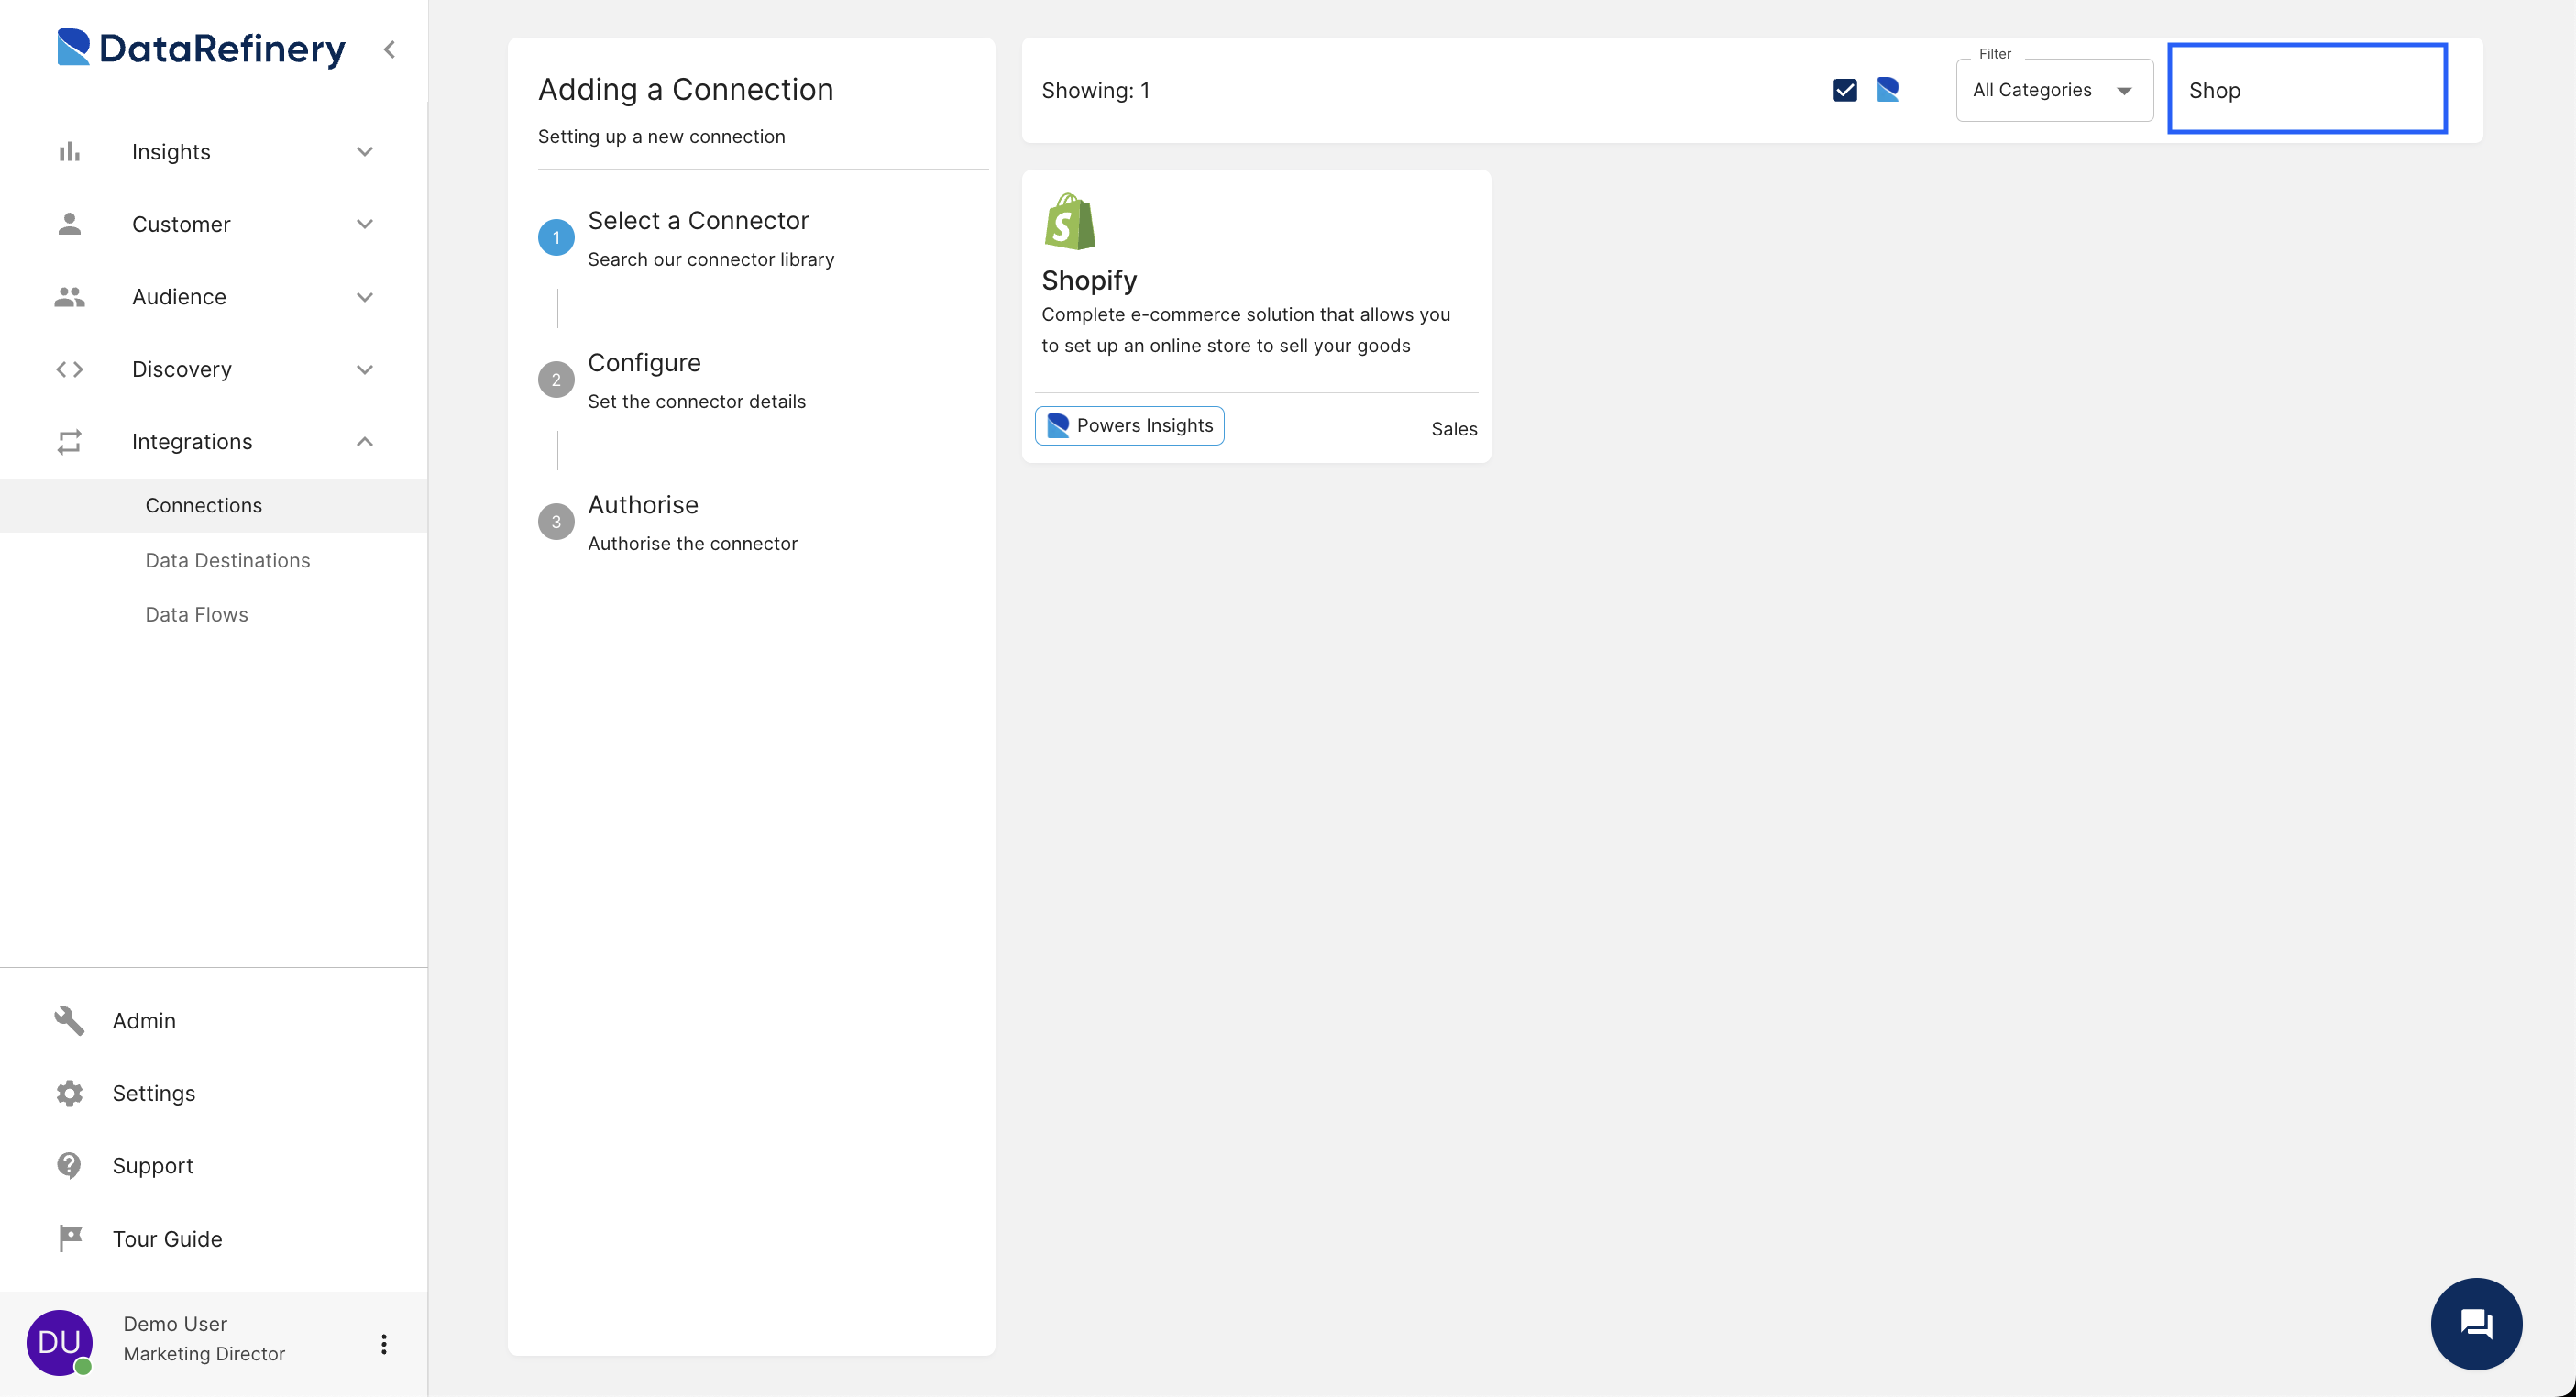Viewport: 2576px width, 1397px height.
Task: Open the Discovery menu item
Action: point(214,369)
